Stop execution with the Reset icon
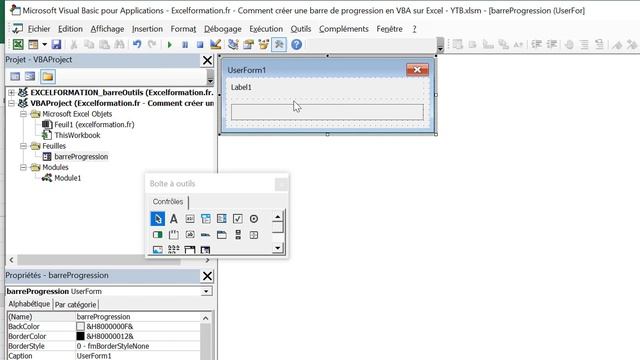The image size is (640, 360). click(x=200, y=44)
